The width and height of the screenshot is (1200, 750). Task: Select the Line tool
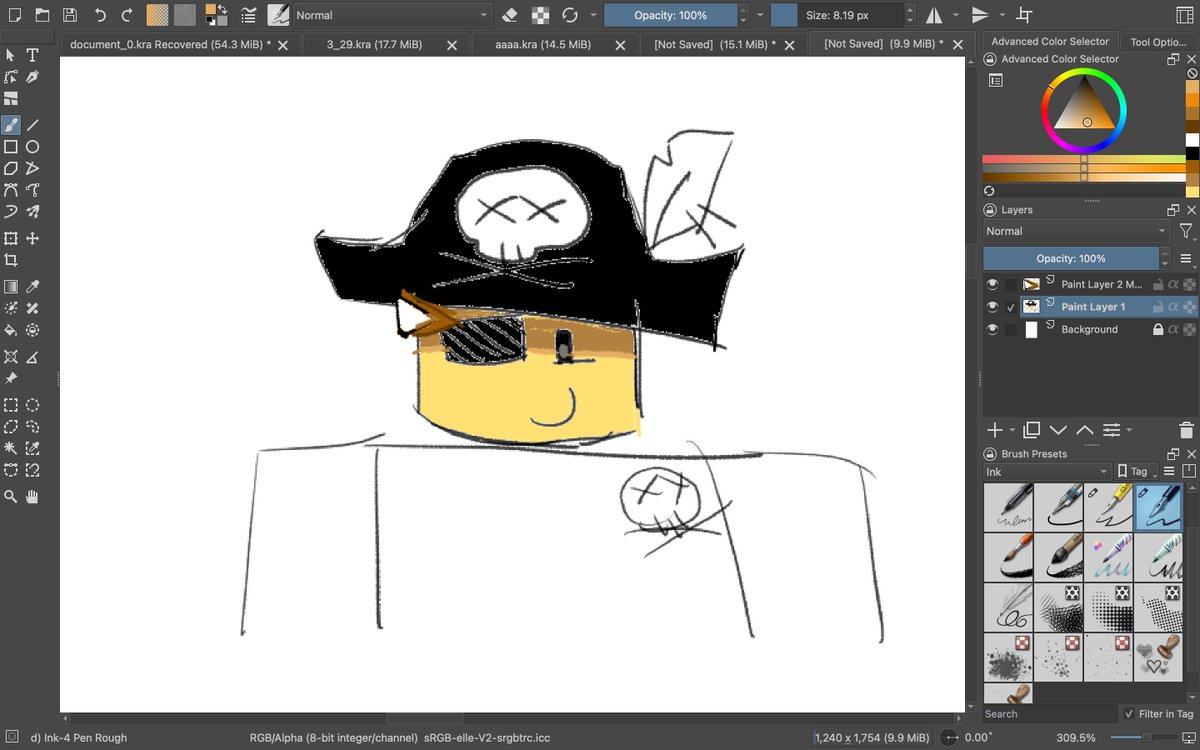click(x=32, y=125)
